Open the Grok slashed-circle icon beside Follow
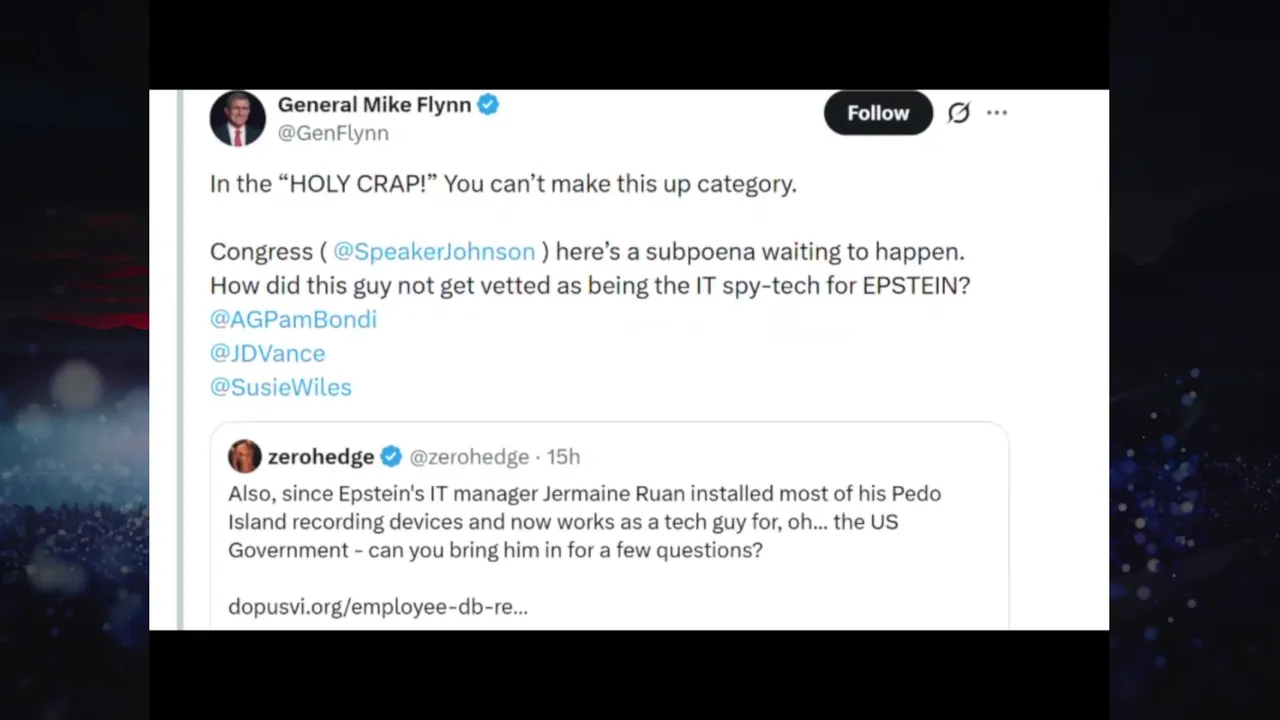The height and width of the screenshot is (720, 1280). click(x=958, y=113)
